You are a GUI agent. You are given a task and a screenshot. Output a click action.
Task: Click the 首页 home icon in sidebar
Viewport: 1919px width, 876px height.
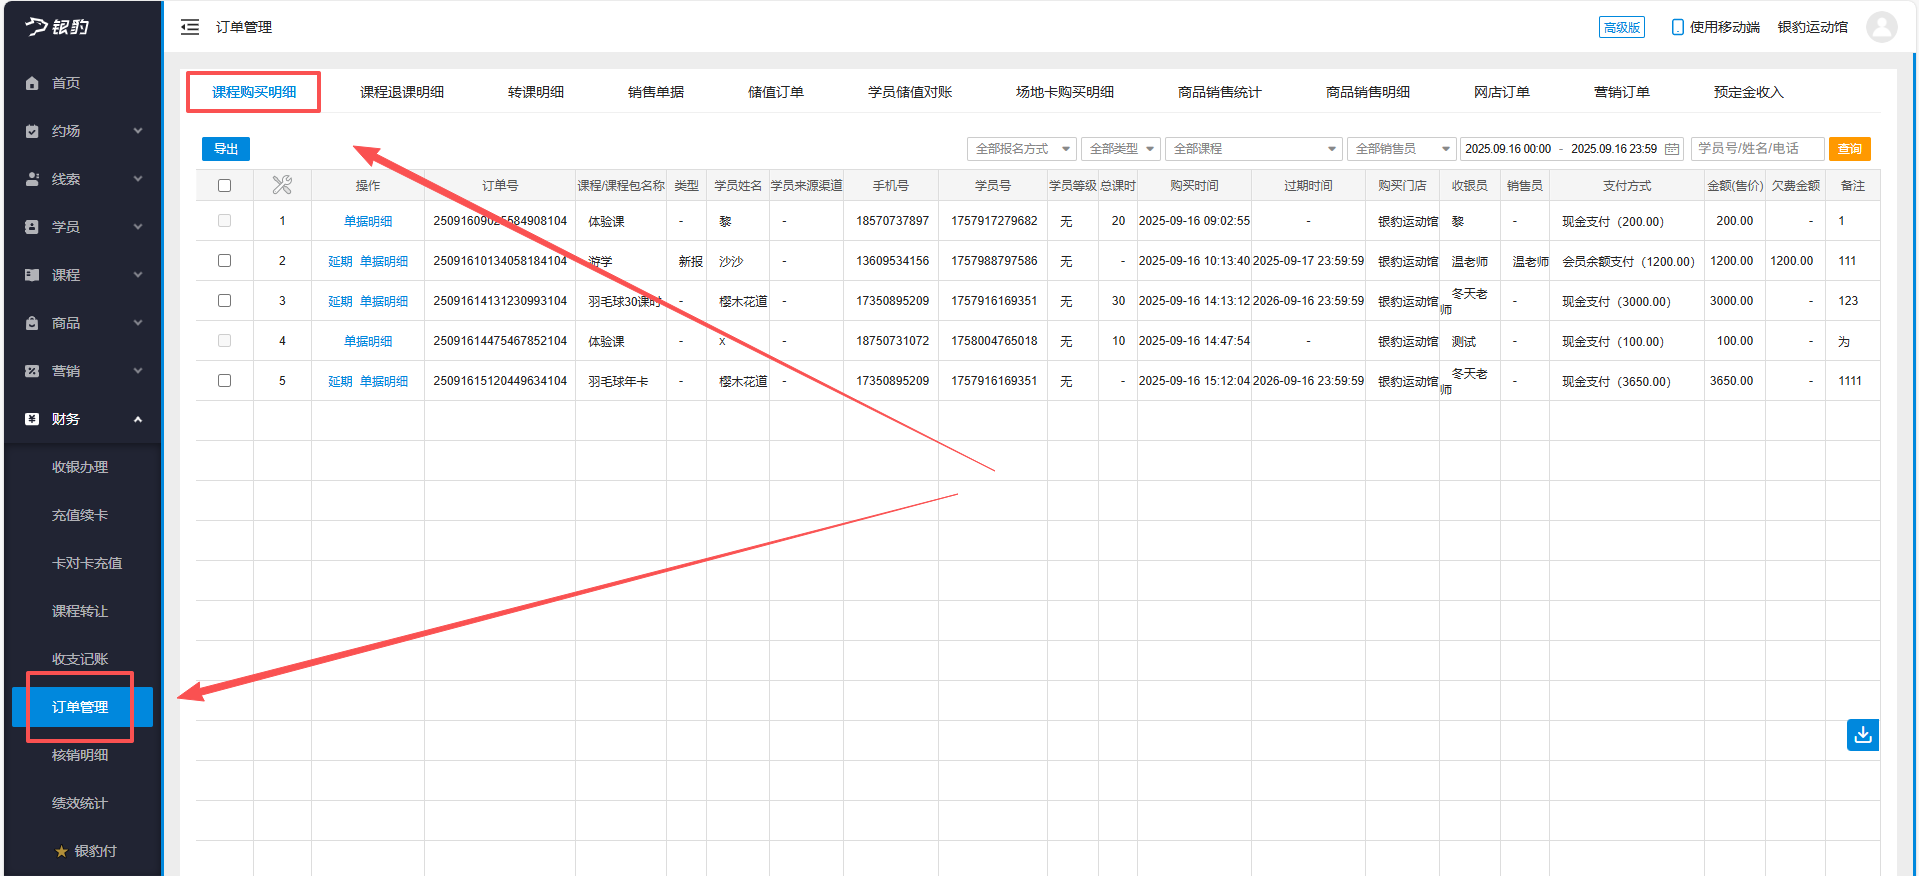pos(32,83)
